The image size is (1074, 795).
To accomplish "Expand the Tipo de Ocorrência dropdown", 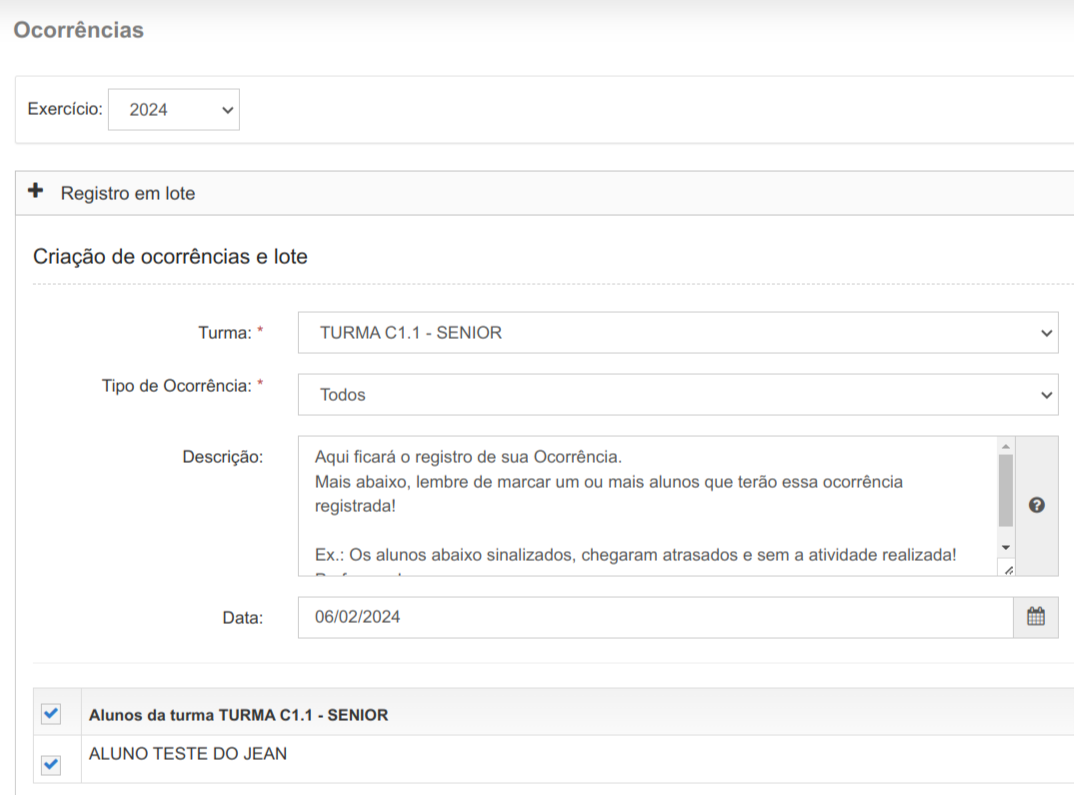I will click(x=677, y=395).
